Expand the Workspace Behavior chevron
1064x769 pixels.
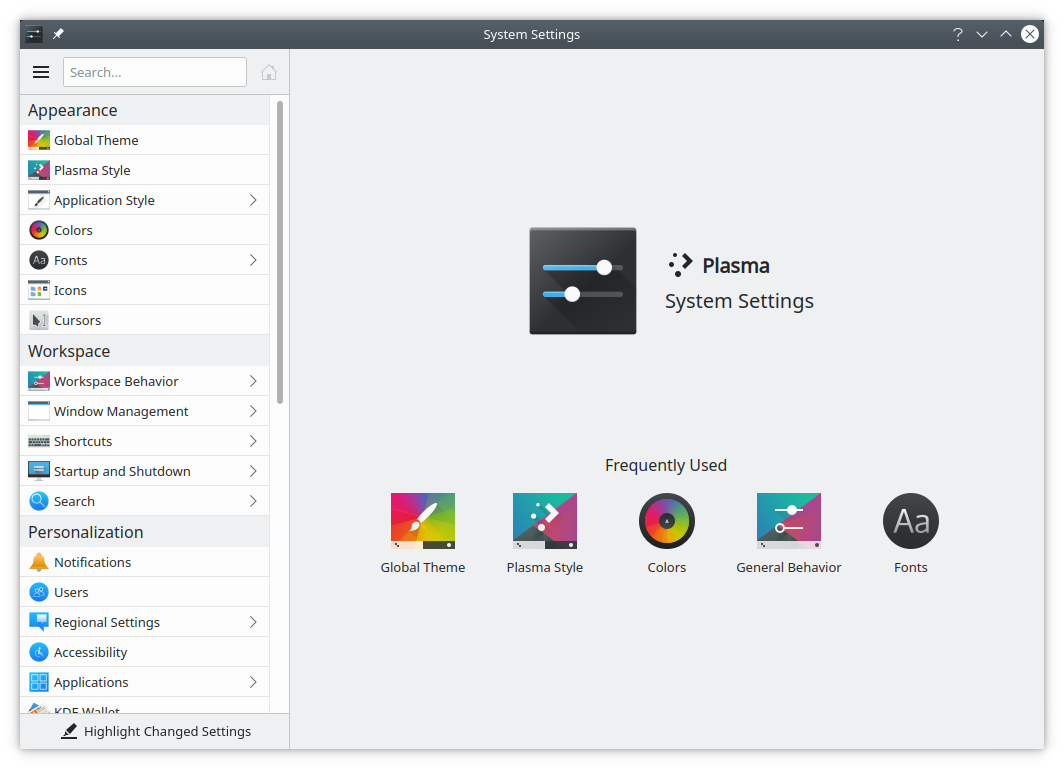pos(253,381)
